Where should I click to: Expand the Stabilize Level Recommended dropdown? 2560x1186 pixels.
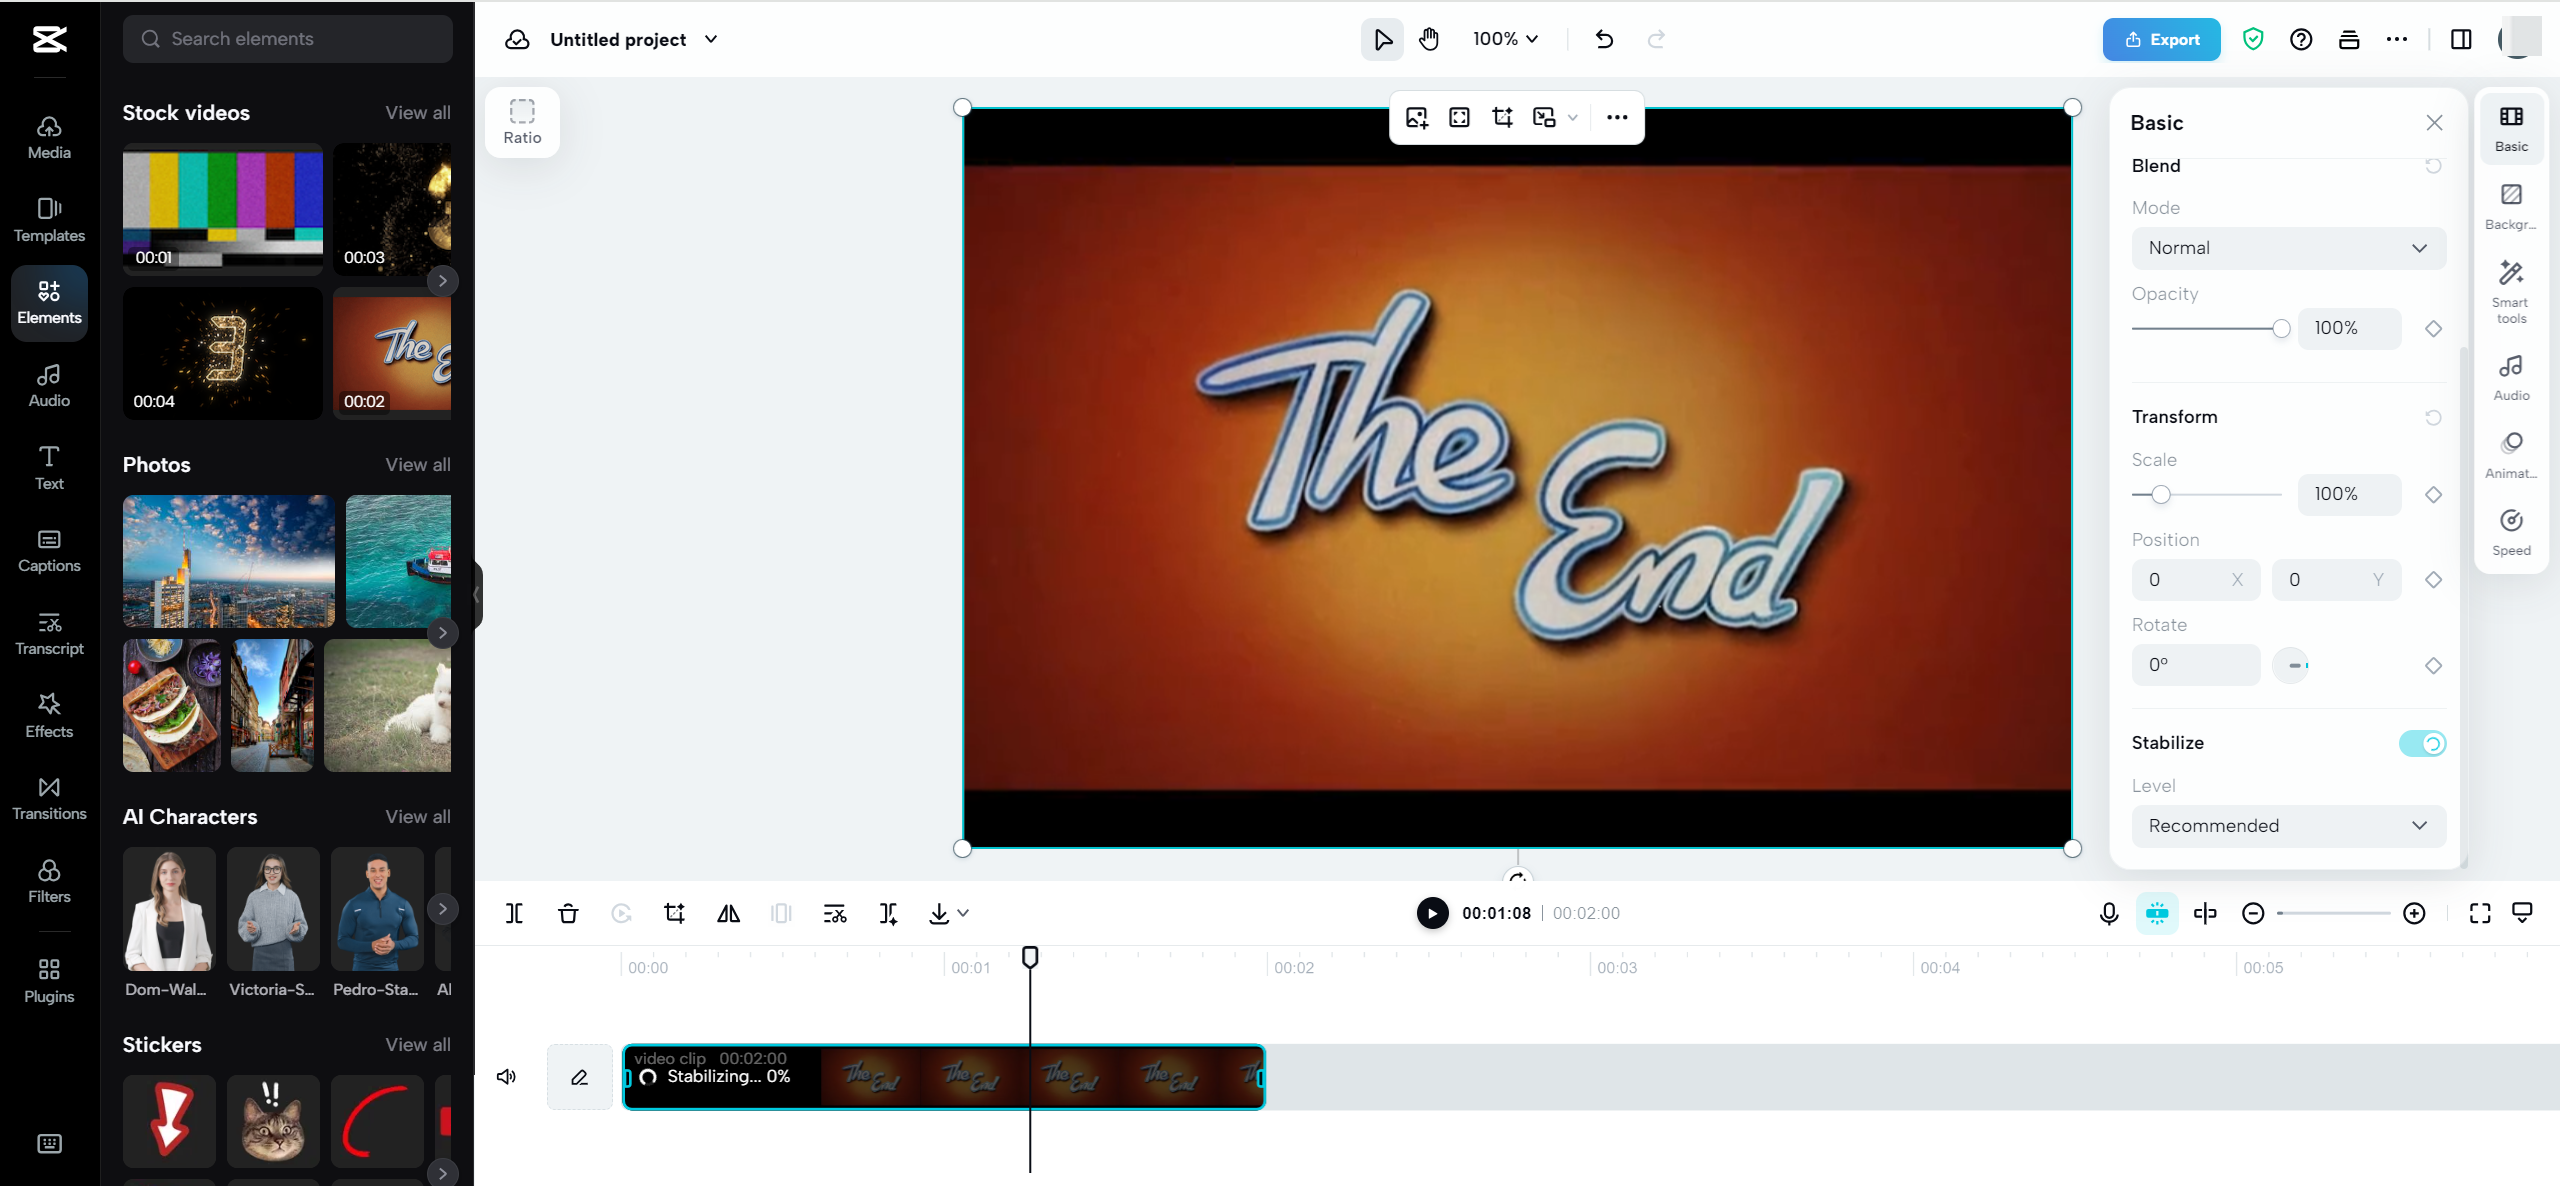pos(2288,826)
